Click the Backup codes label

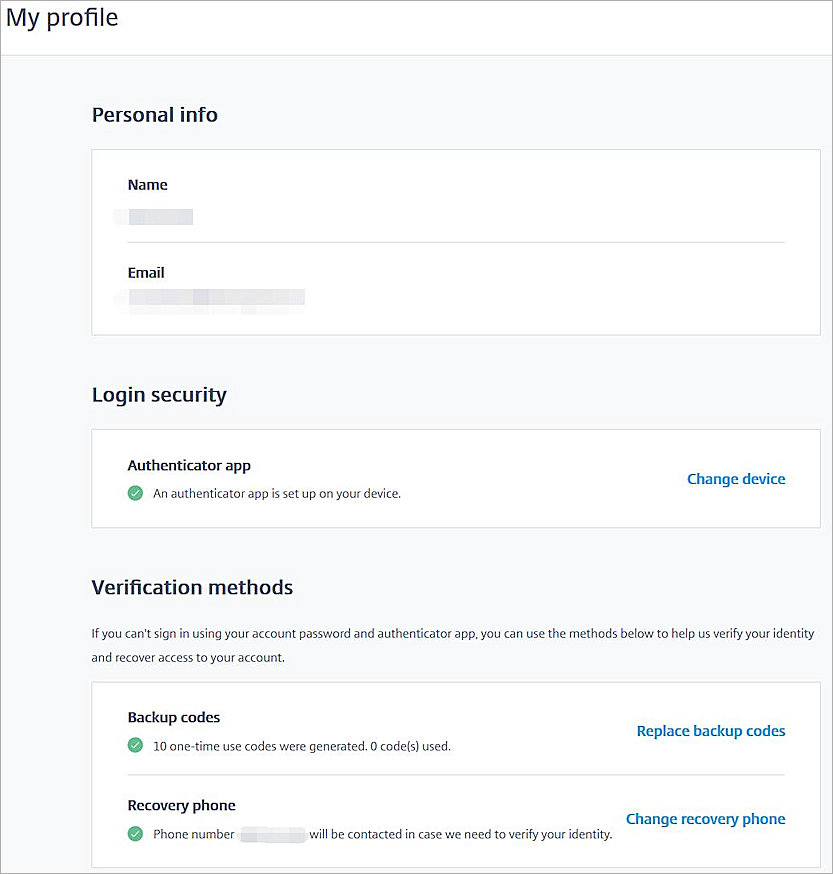[174, 718]
